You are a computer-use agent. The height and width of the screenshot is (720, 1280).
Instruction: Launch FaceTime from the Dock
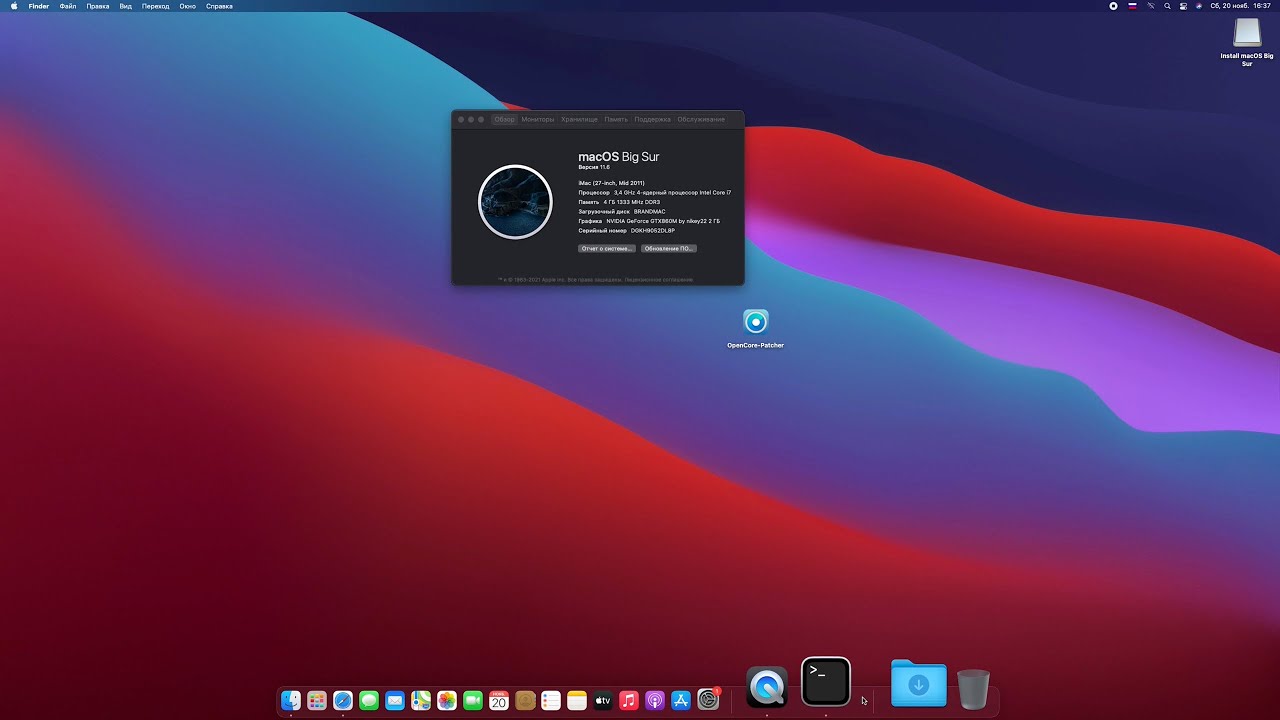[473, 701]
